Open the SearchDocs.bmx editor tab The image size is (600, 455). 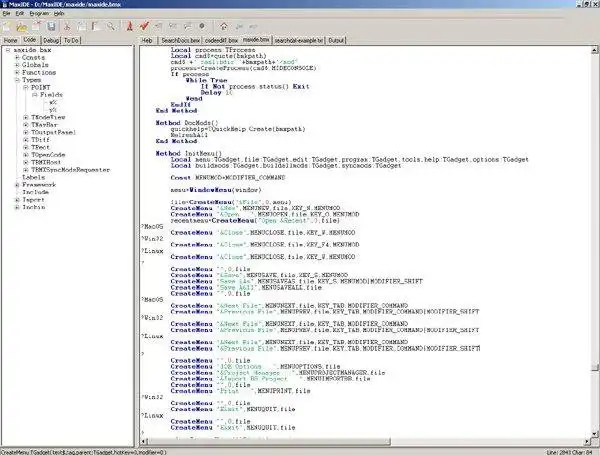coord(180,40)
